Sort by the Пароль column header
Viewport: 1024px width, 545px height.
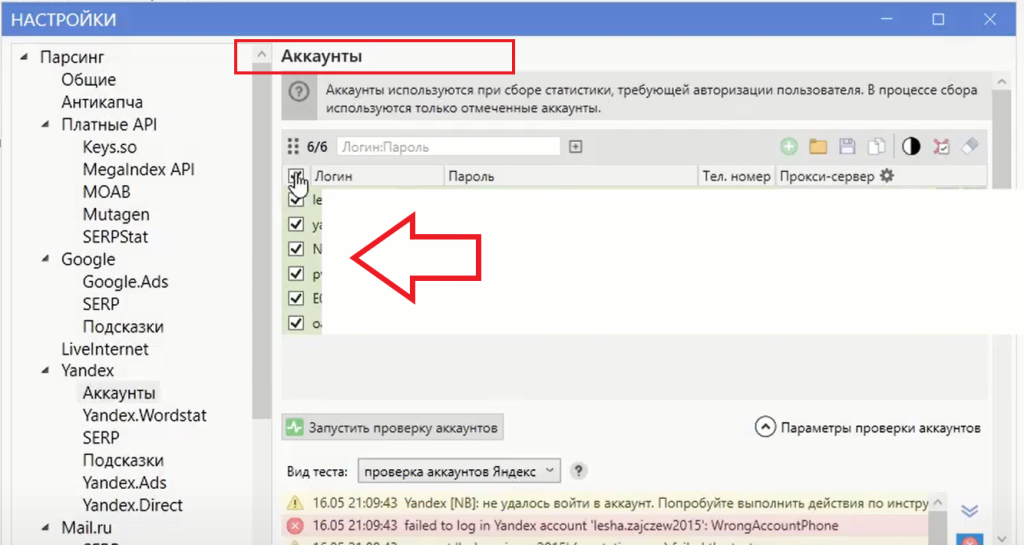pos(571,176)
